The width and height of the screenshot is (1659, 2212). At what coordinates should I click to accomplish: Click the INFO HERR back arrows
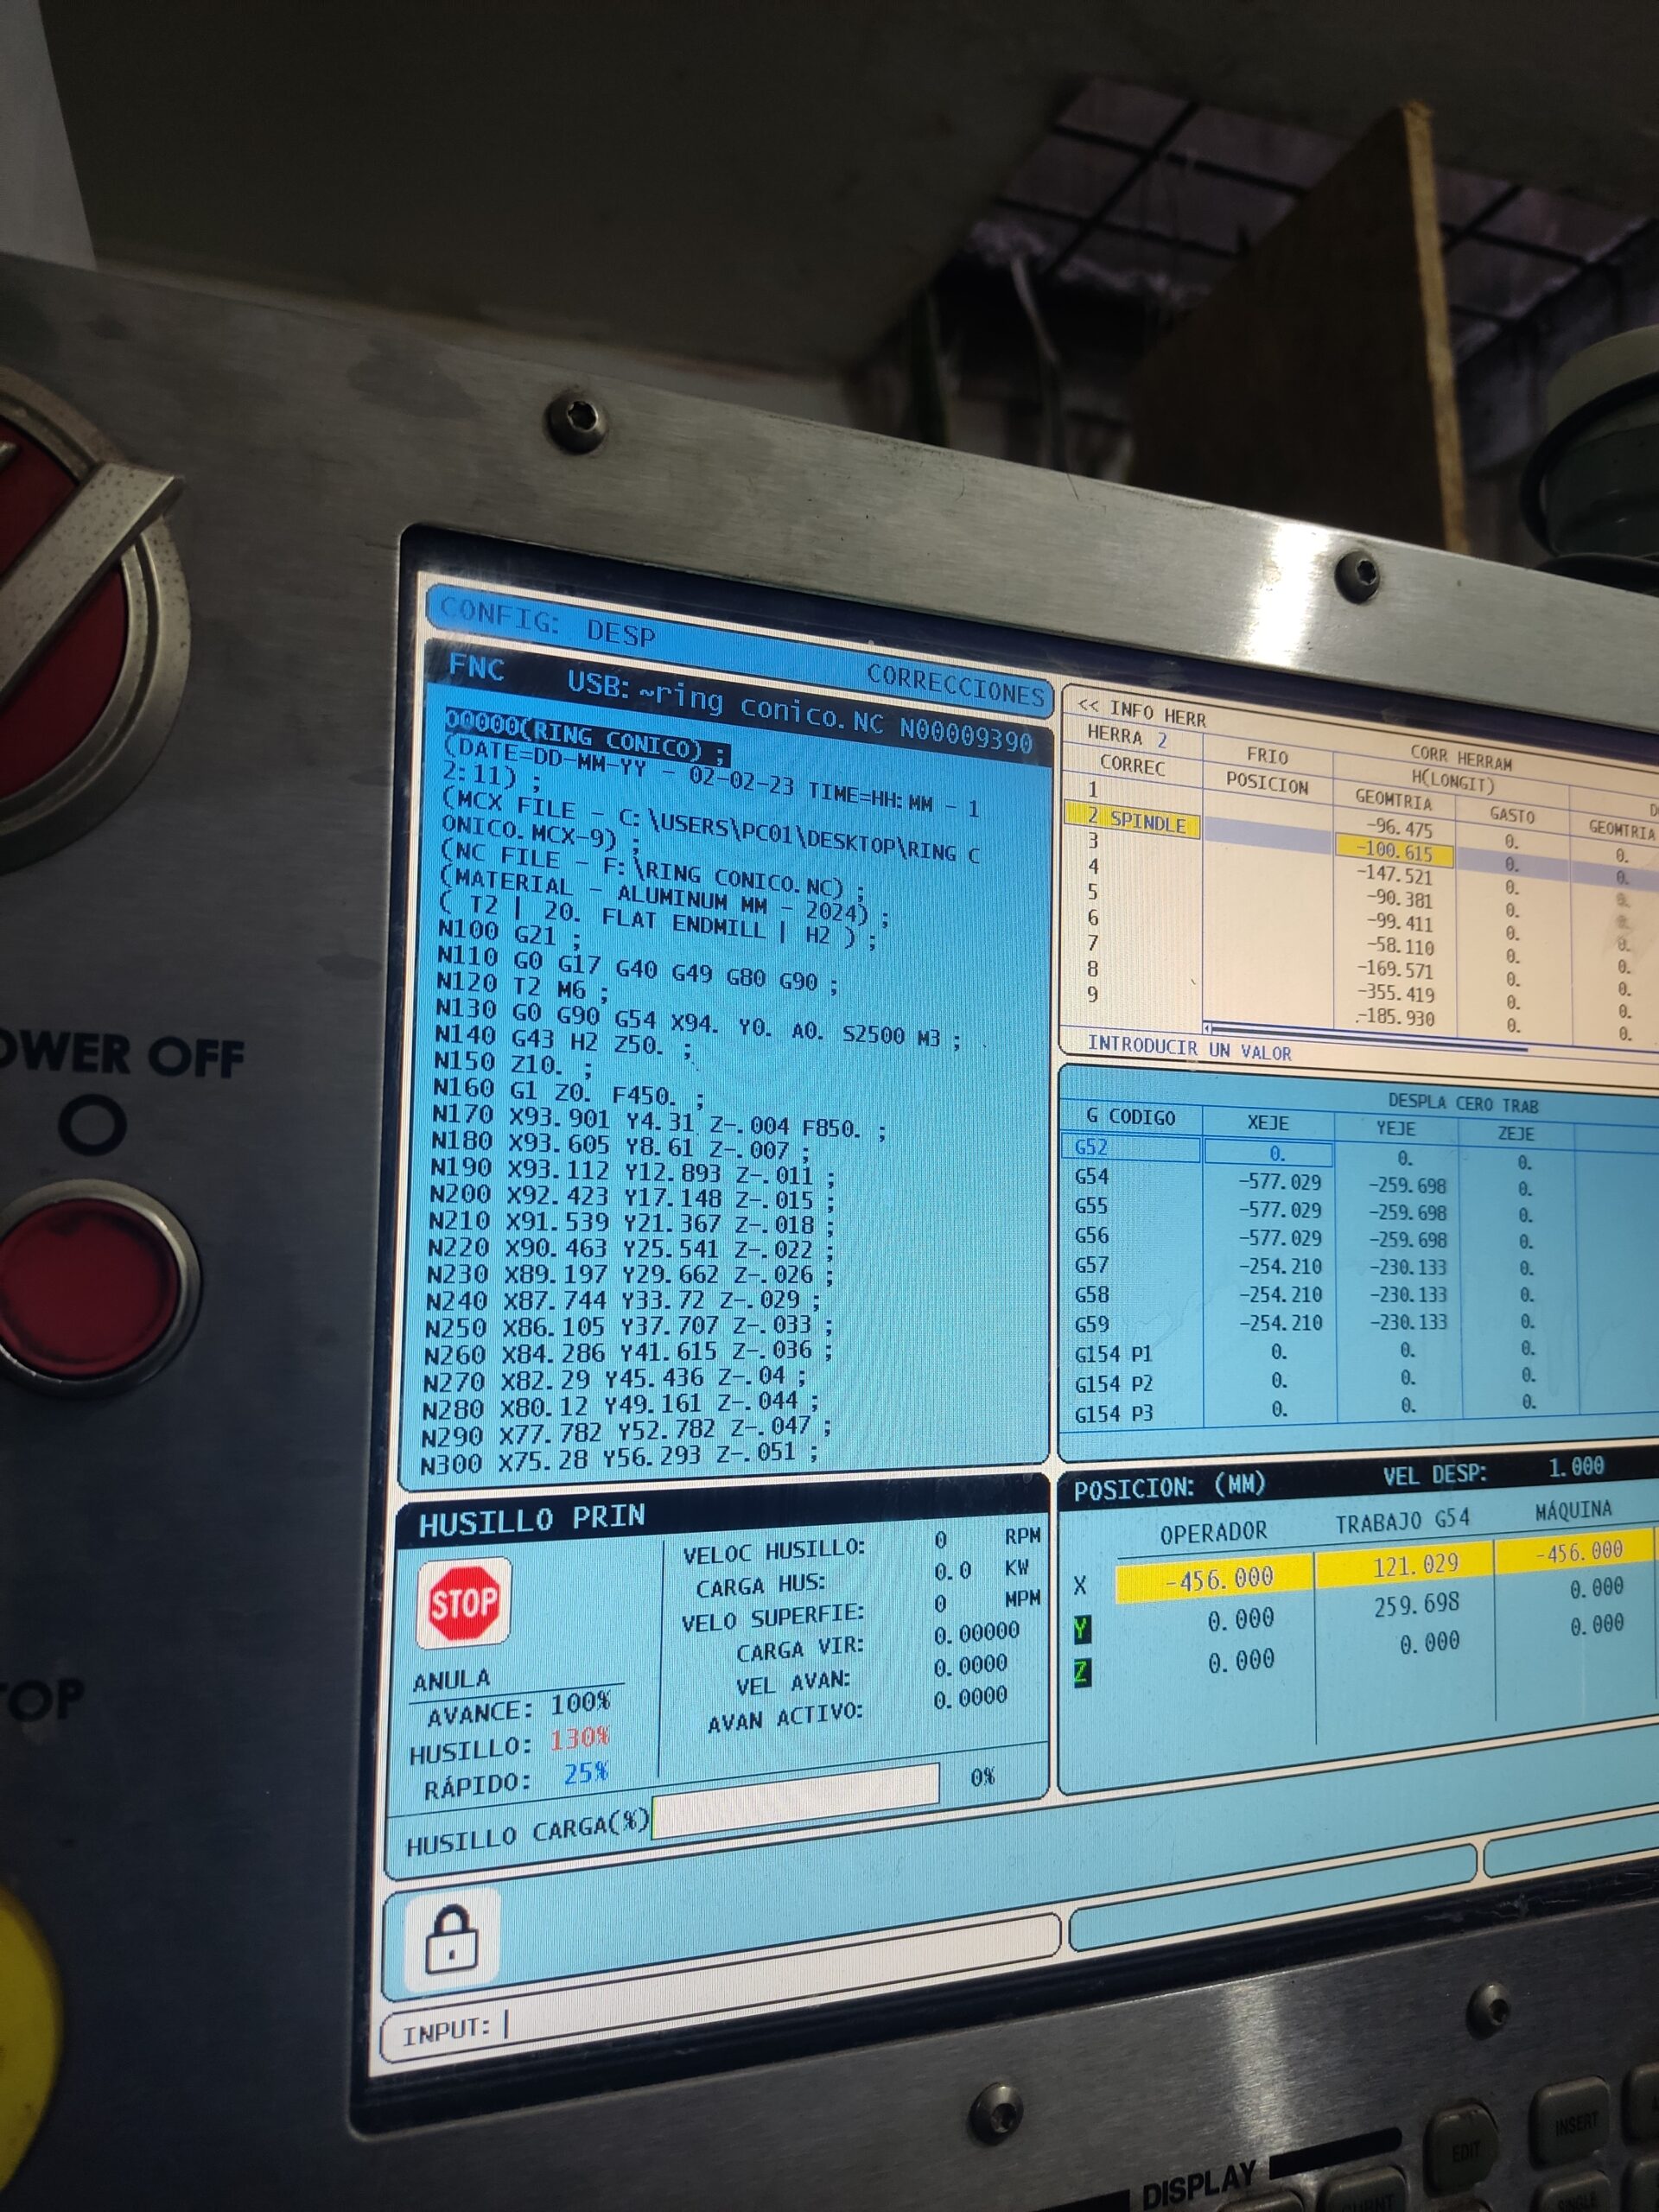tap(1087, 705)
